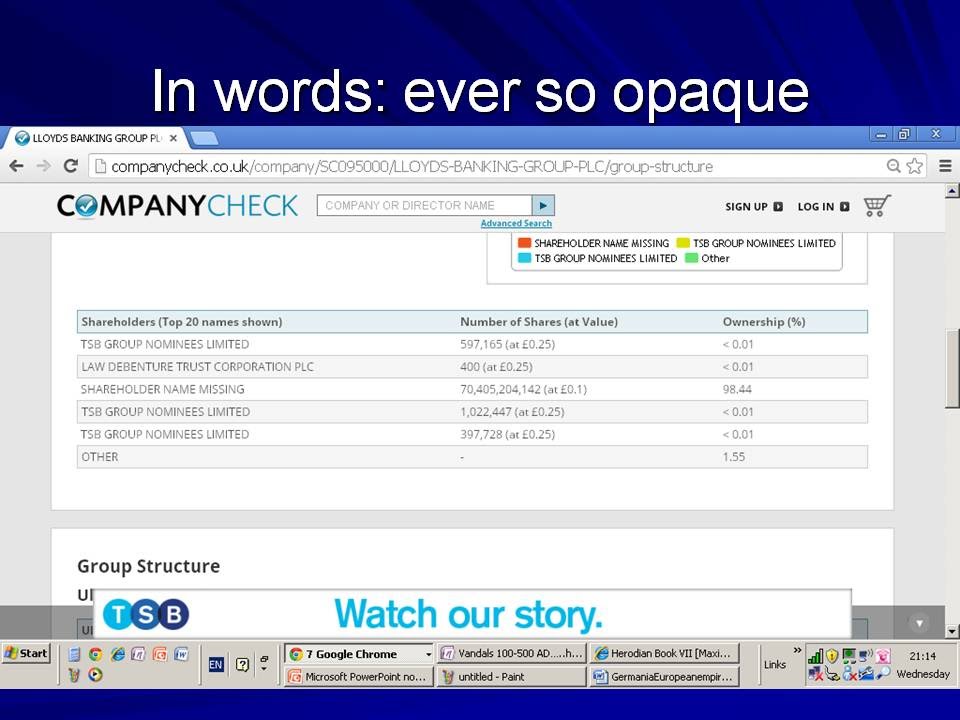The height and width of the screenshot is (720, 960).
Task: Click the Company Check logo
Action: 177,206
